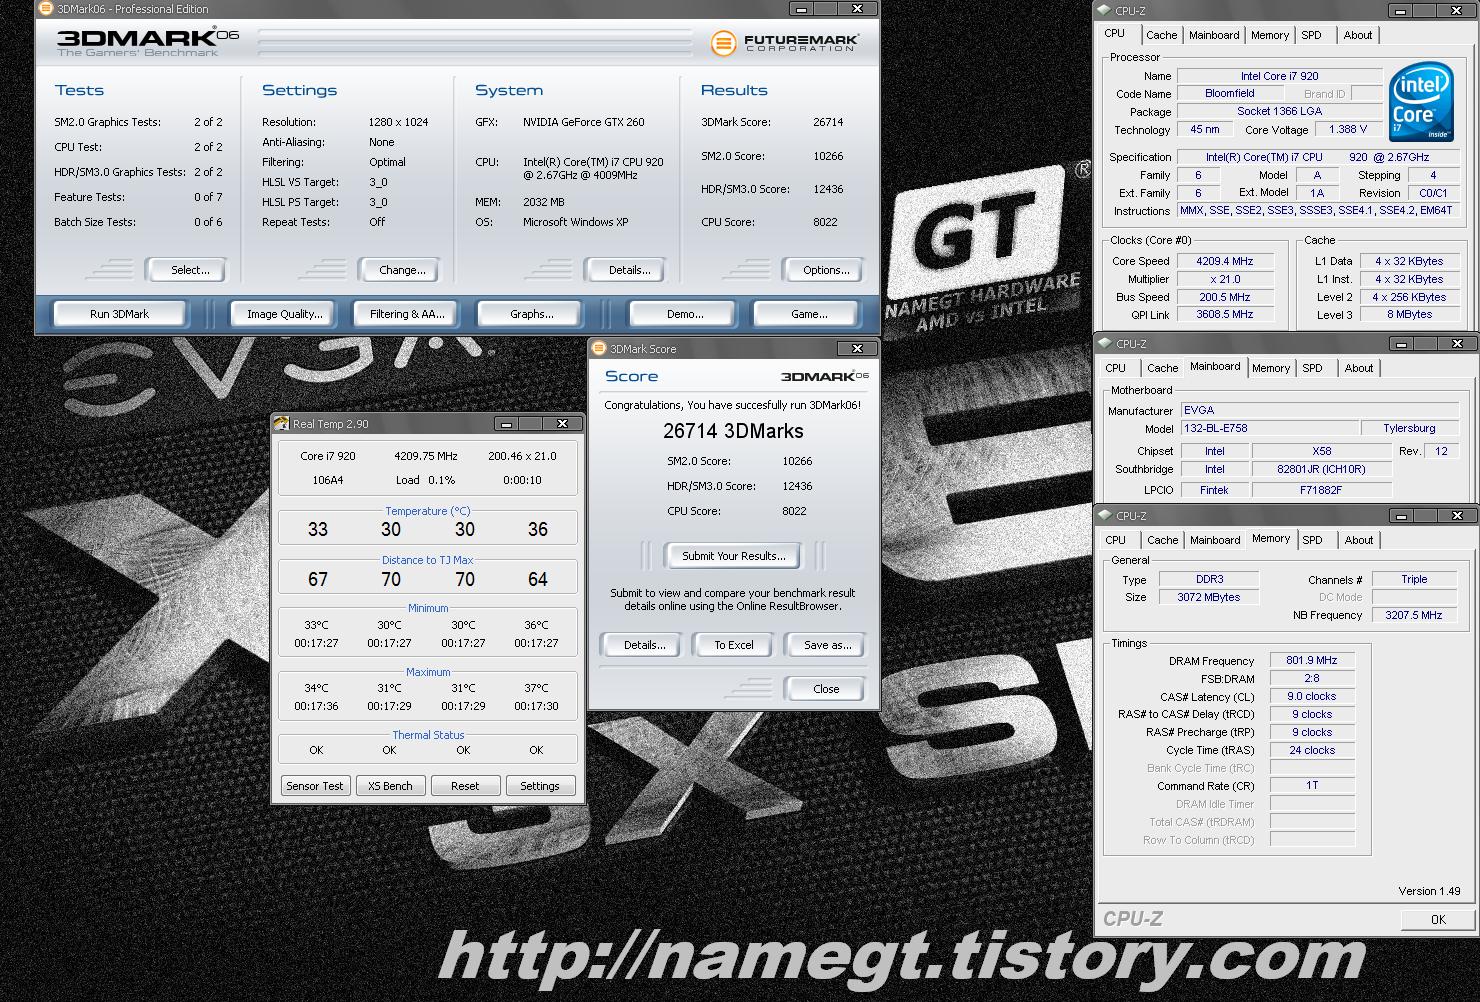
Task: Open the Graphs button in 3DMark06
Action: pyautogui.click(x=532, y=314)
